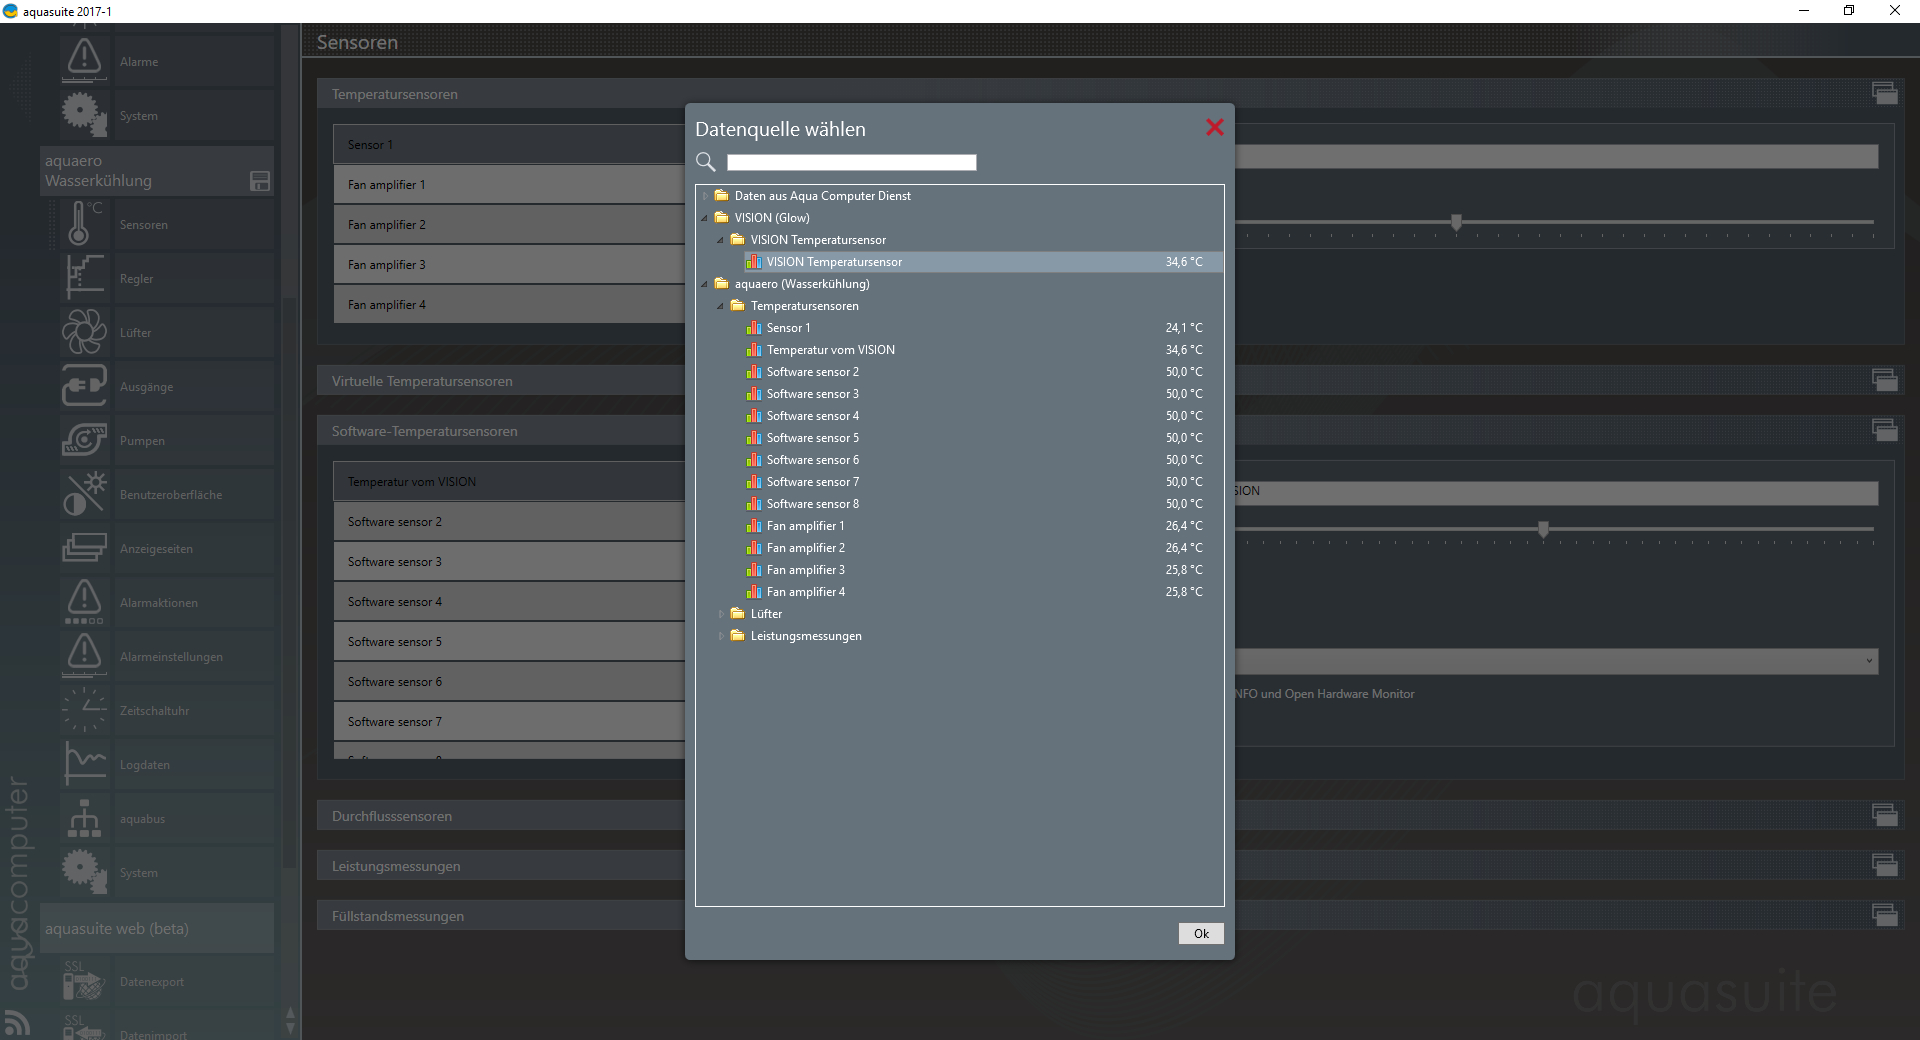Click the software sensor offset slider handle
Image resolution: width=1920 pixels, height=1040 pixels.
1543,529
